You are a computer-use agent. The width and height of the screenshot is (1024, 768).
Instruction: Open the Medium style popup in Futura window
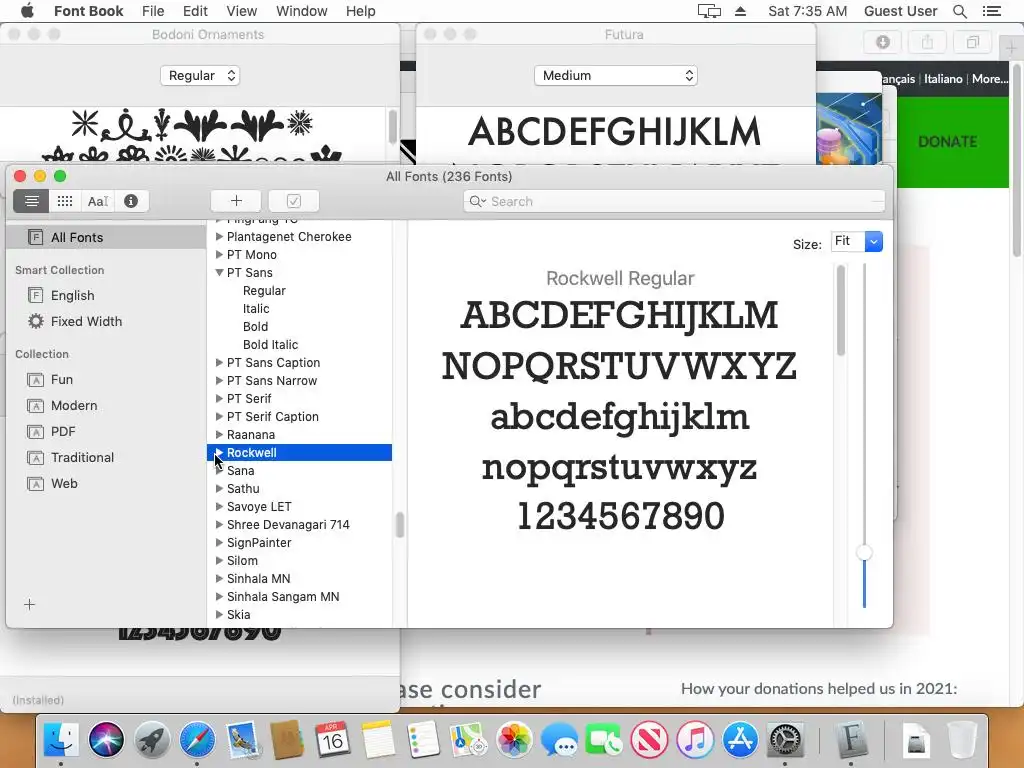pos(616,76)
